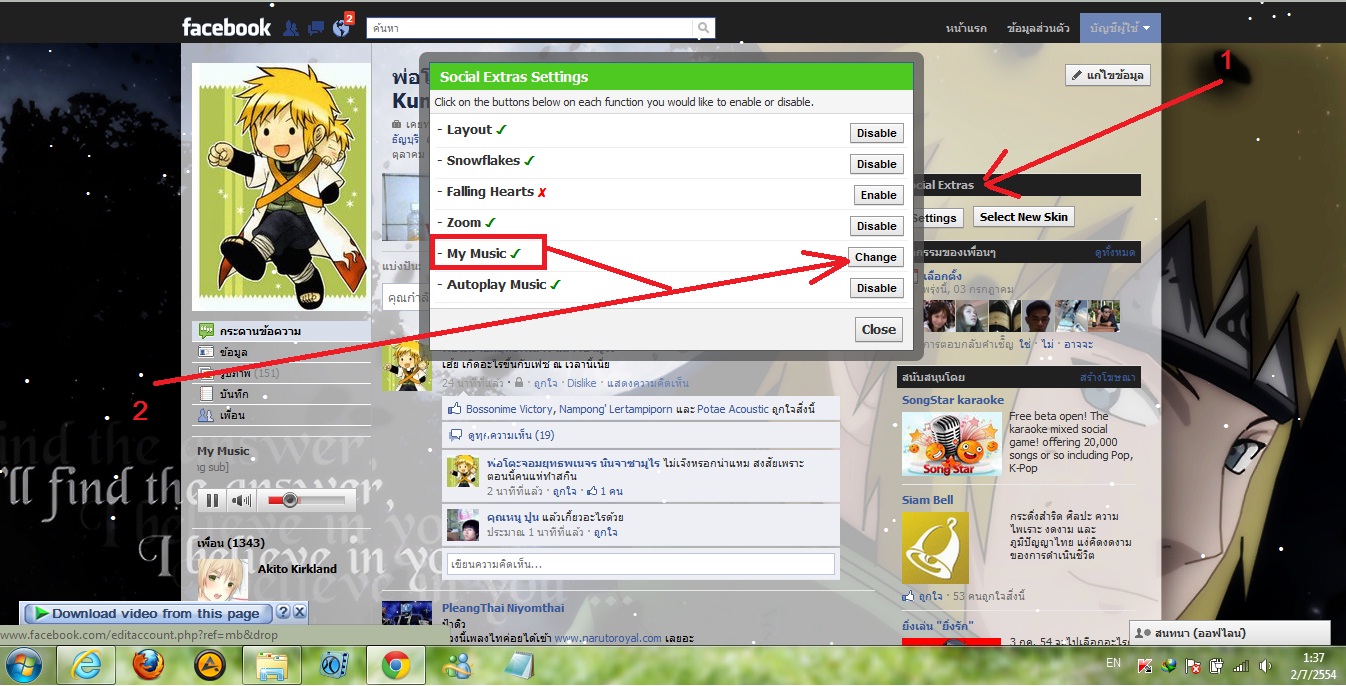Launch Firefox from taskbar
This screenshot has width=1346, height=686.
pos(148,665)
